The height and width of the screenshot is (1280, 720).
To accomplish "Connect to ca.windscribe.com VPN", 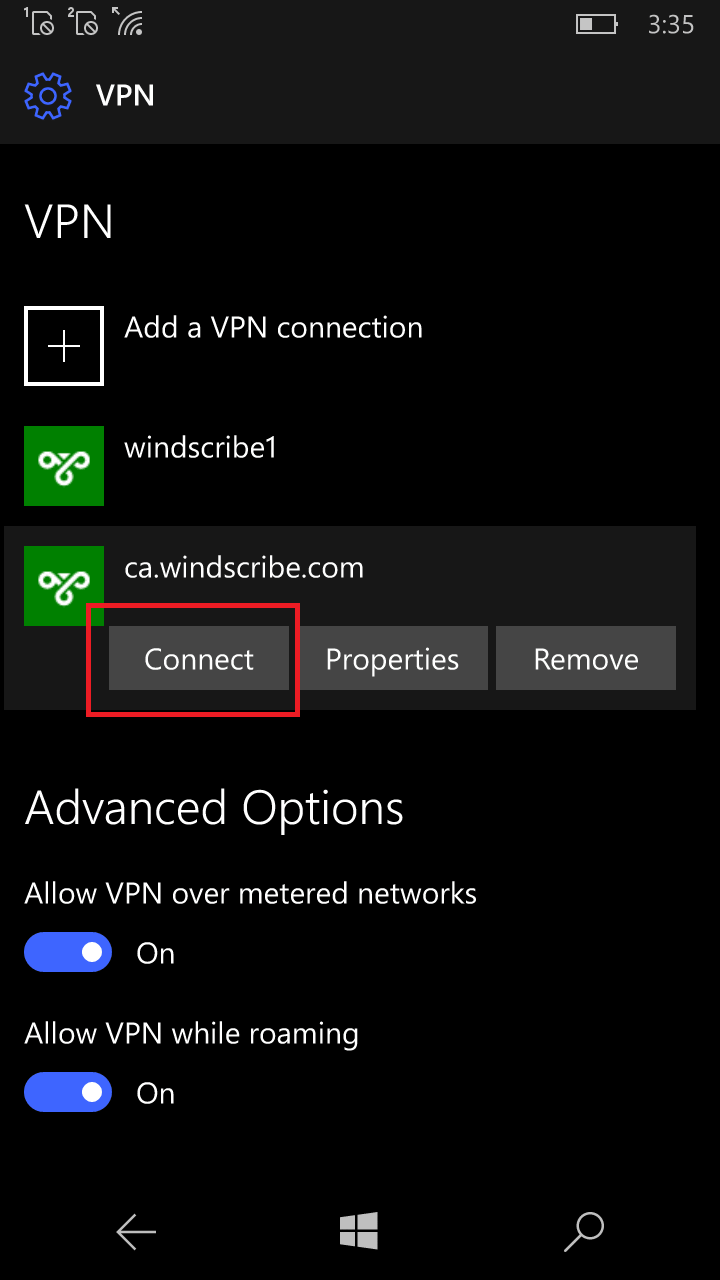I will (x=199, y=659).
